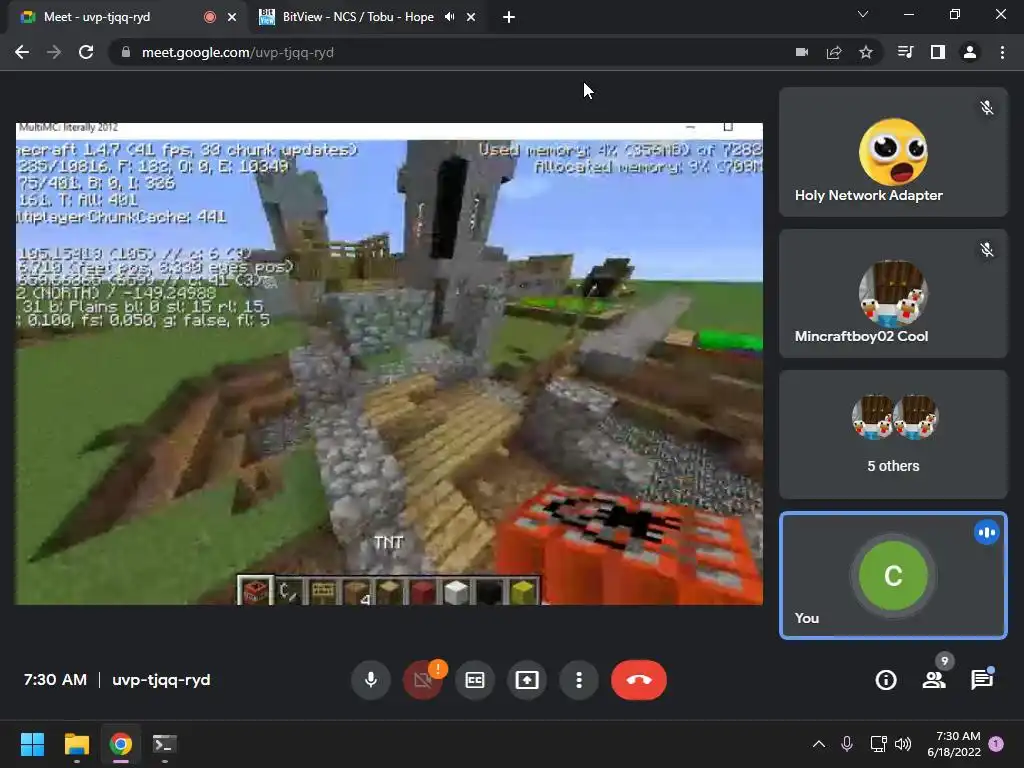This screenshot has width=1024, height=768.
Task: Select Holy Network Adapter participant tile
Action: [893, 152]
